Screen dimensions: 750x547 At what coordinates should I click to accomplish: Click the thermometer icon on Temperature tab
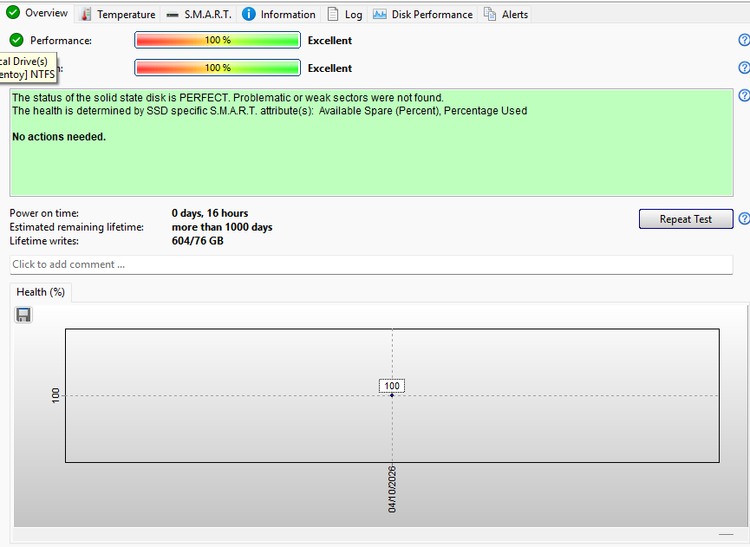point(86,14)
